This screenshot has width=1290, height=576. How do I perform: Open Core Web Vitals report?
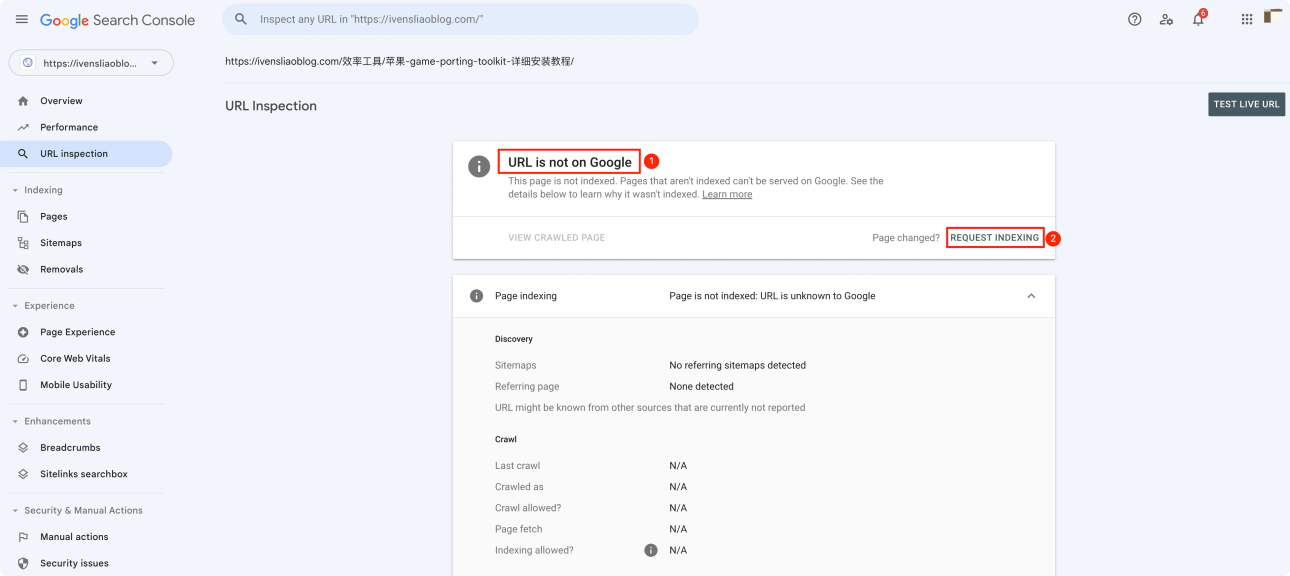[75, 358]
